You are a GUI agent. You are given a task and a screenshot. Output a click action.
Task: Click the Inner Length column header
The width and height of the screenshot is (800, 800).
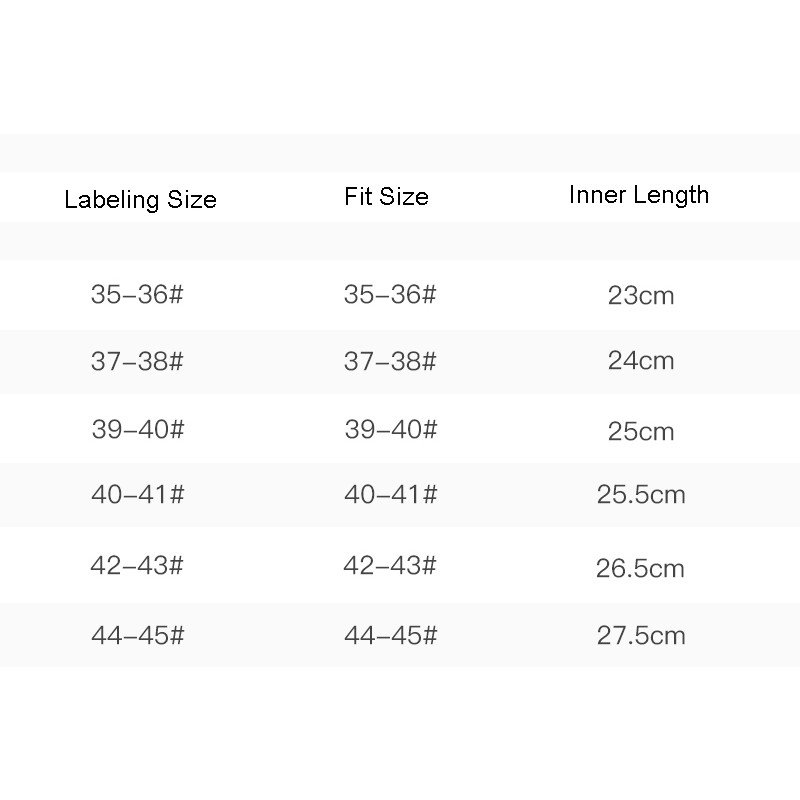639,195
